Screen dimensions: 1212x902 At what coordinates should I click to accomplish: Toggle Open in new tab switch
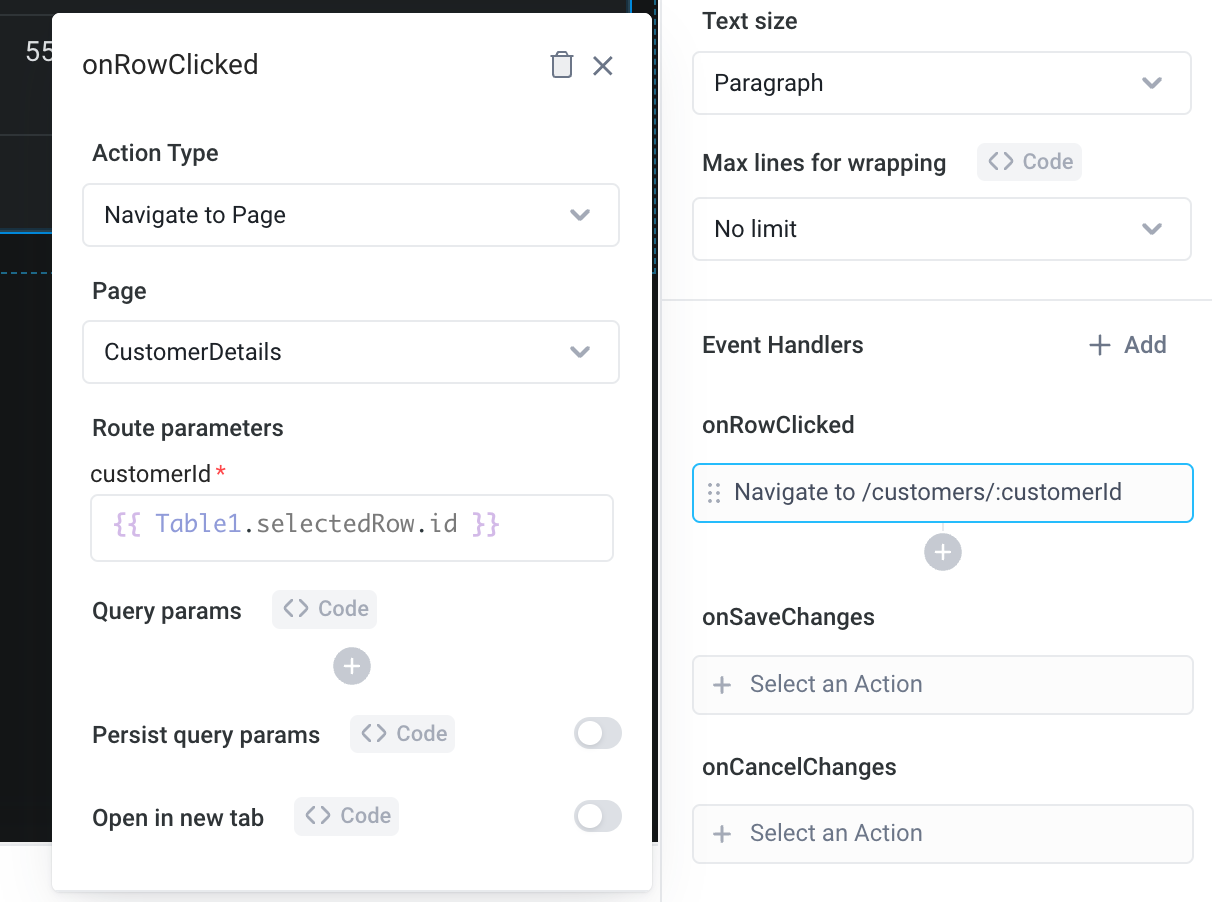point(597,816)
